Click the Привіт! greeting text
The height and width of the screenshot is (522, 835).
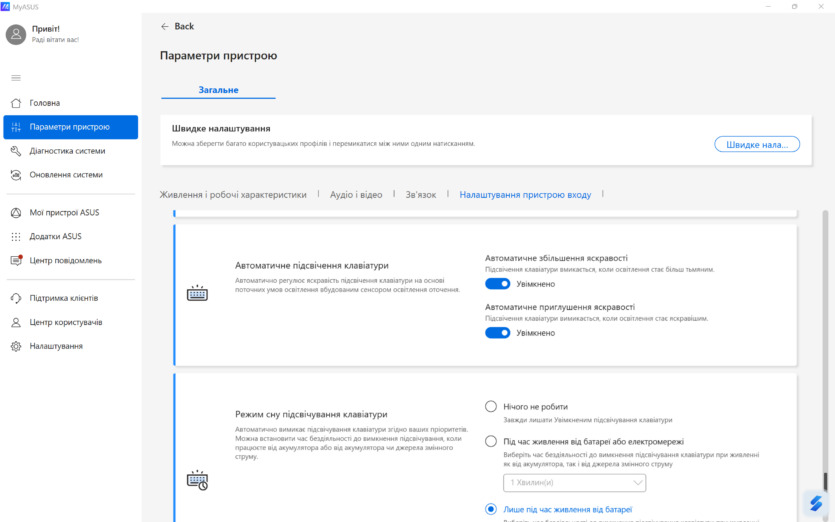(46, 29)
